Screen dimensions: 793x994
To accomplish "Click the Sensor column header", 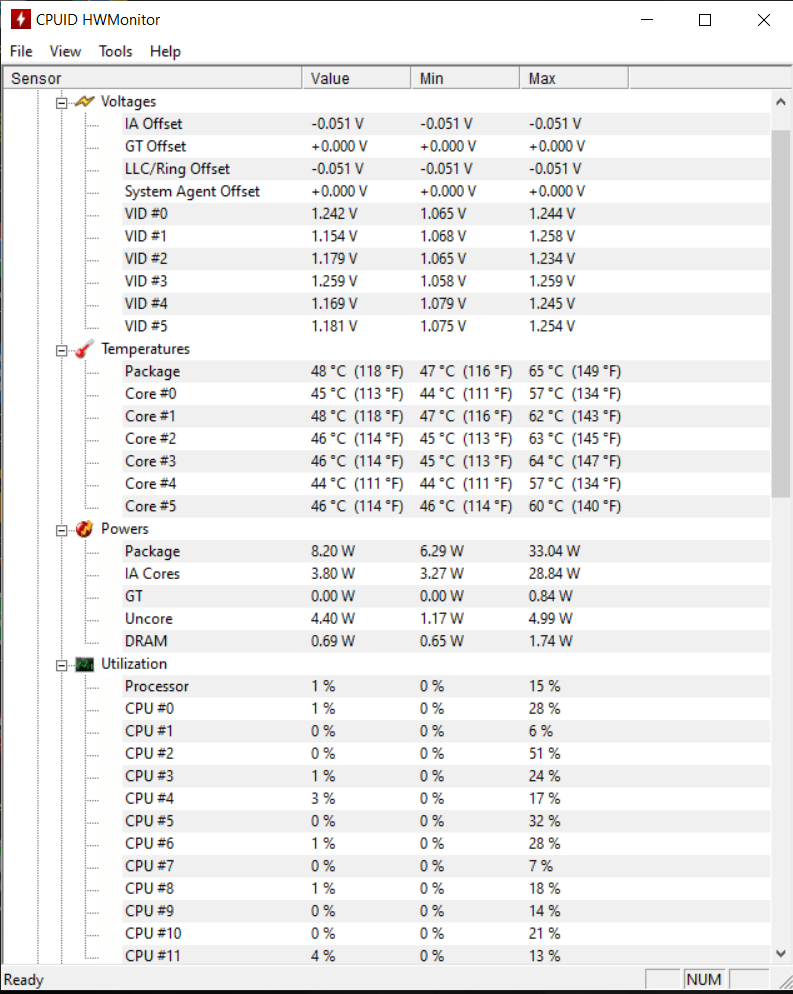I will pyautogui.click(x=152, y=79).
